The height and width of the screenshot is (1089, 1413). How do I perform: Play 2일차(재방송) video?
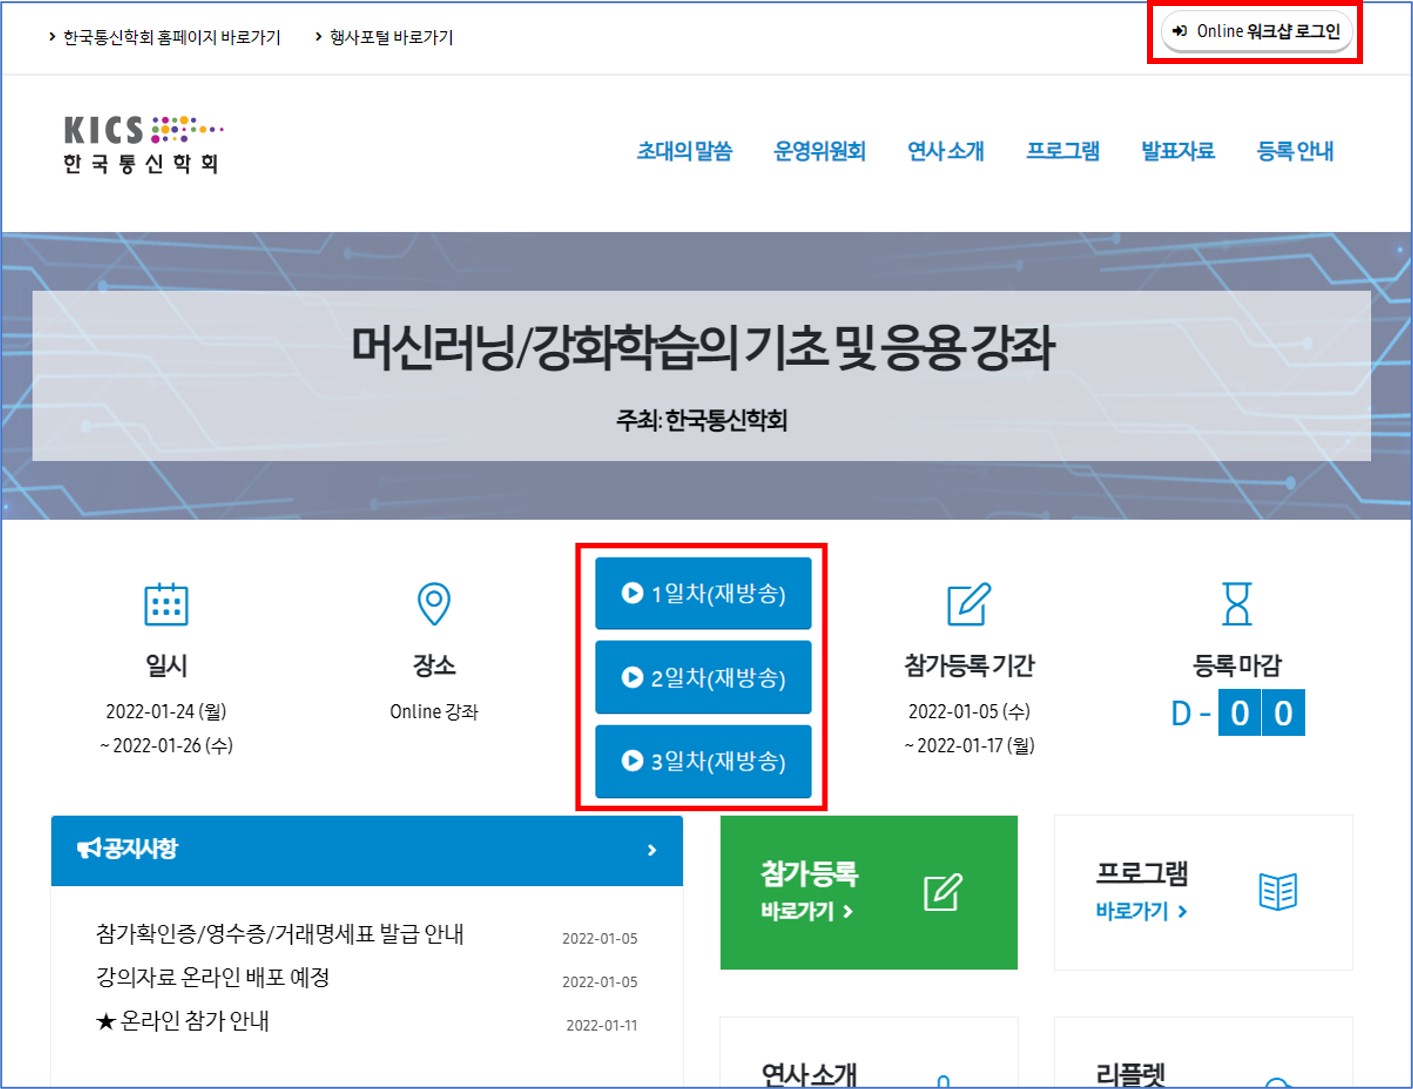703,678
